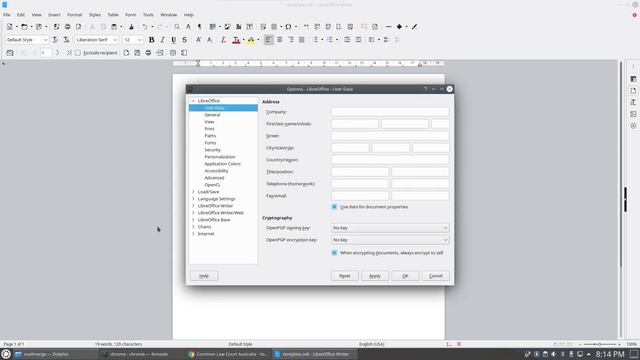Toggle Align Right button
The height and width of the screenshot is (360, 640).
tap(291, 40)
